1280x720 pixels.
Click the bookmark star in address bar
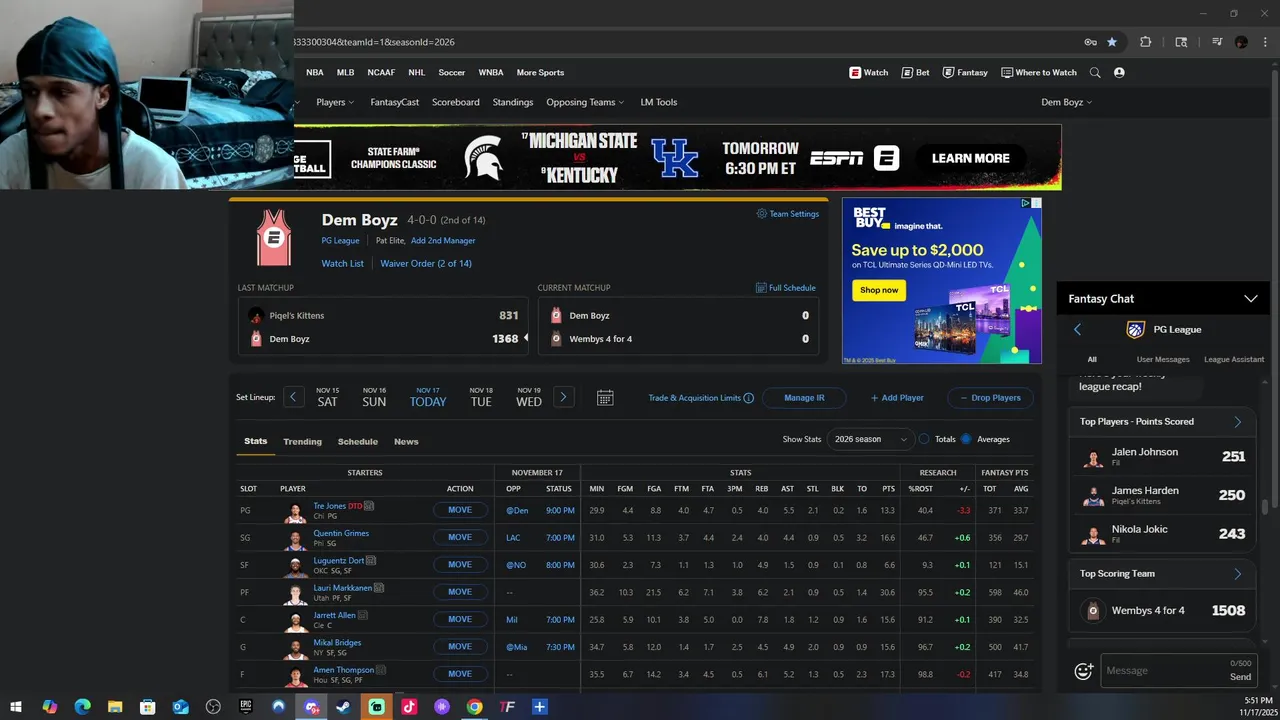click(1112, 42)
